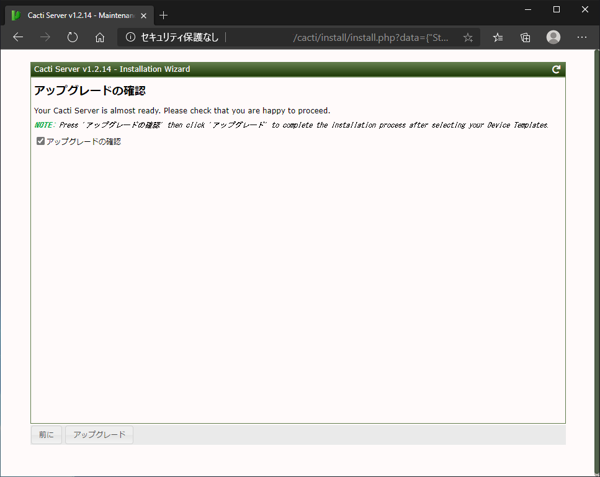Open the collections icon
The image size is (600, 477).
[x=525, y=37]
